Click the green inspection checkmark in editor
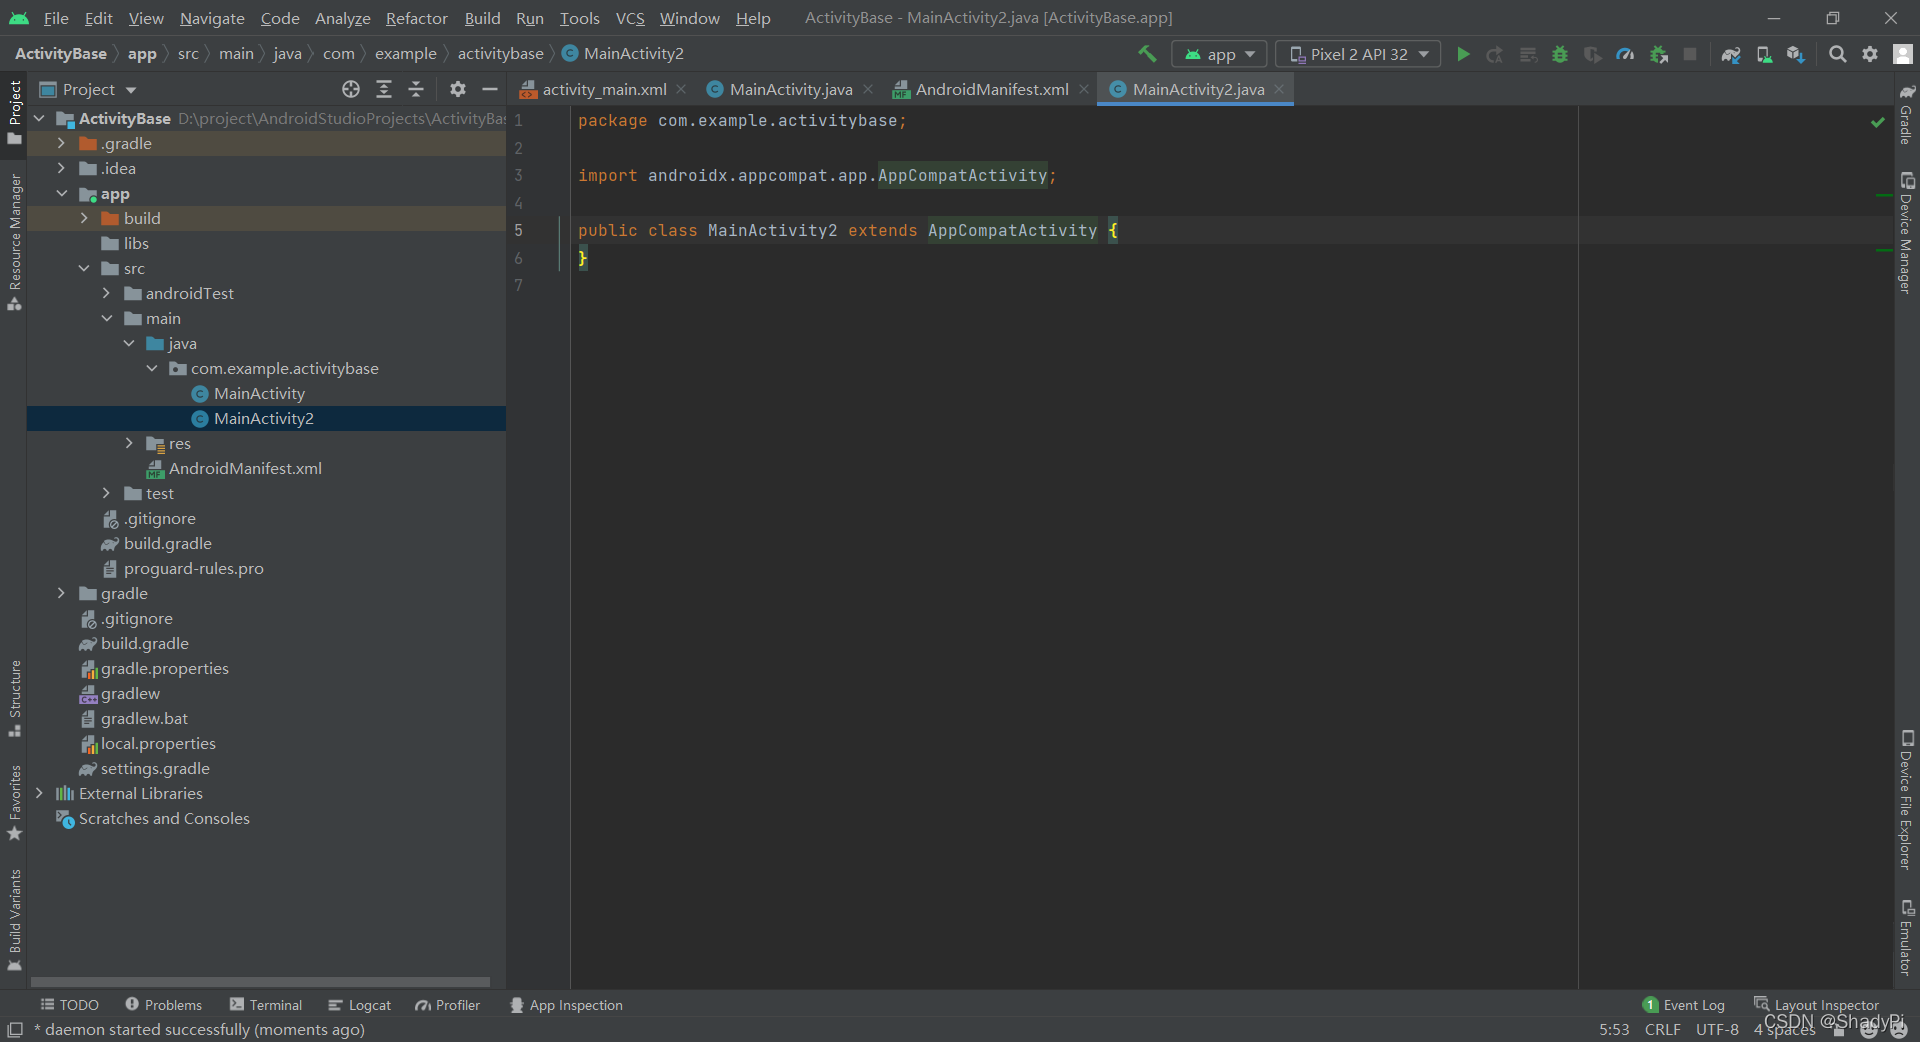Screen dimensions: 1920x1042 tap(1878, 122)
